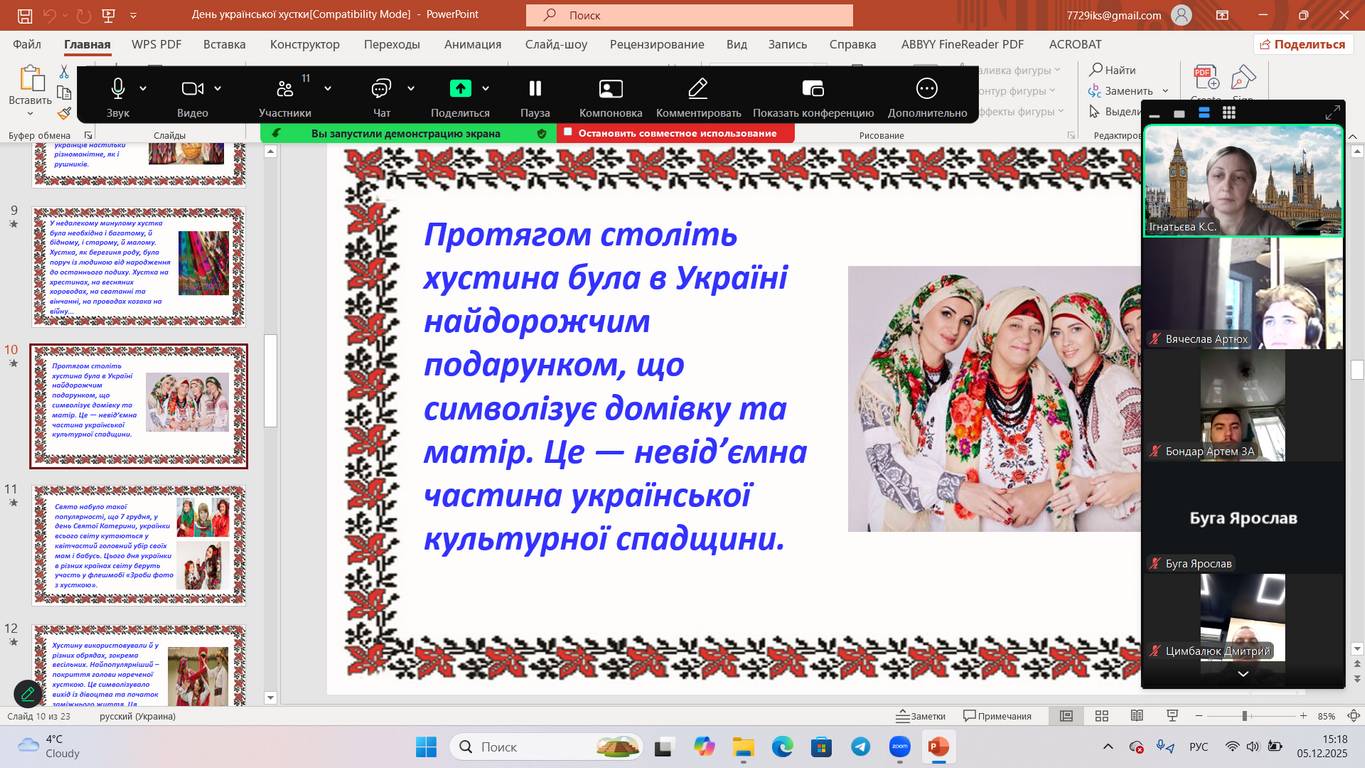This screenshot has width=1365, height=768.
Task: Switch Zoom video panel to grid view
Action: 1229,113
